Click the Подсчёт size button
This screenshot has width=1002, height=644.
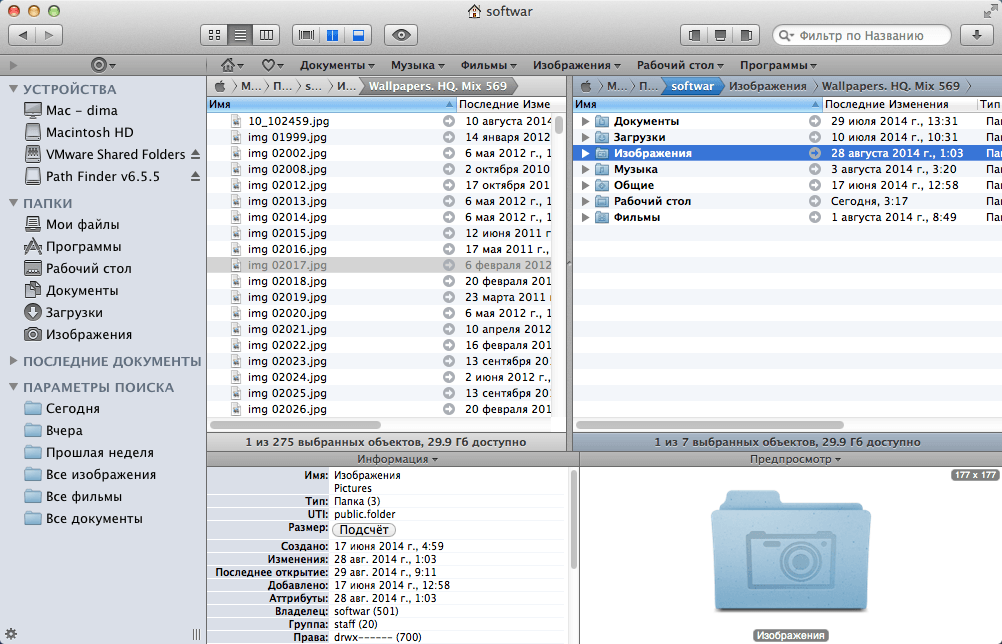click(364, 530)
